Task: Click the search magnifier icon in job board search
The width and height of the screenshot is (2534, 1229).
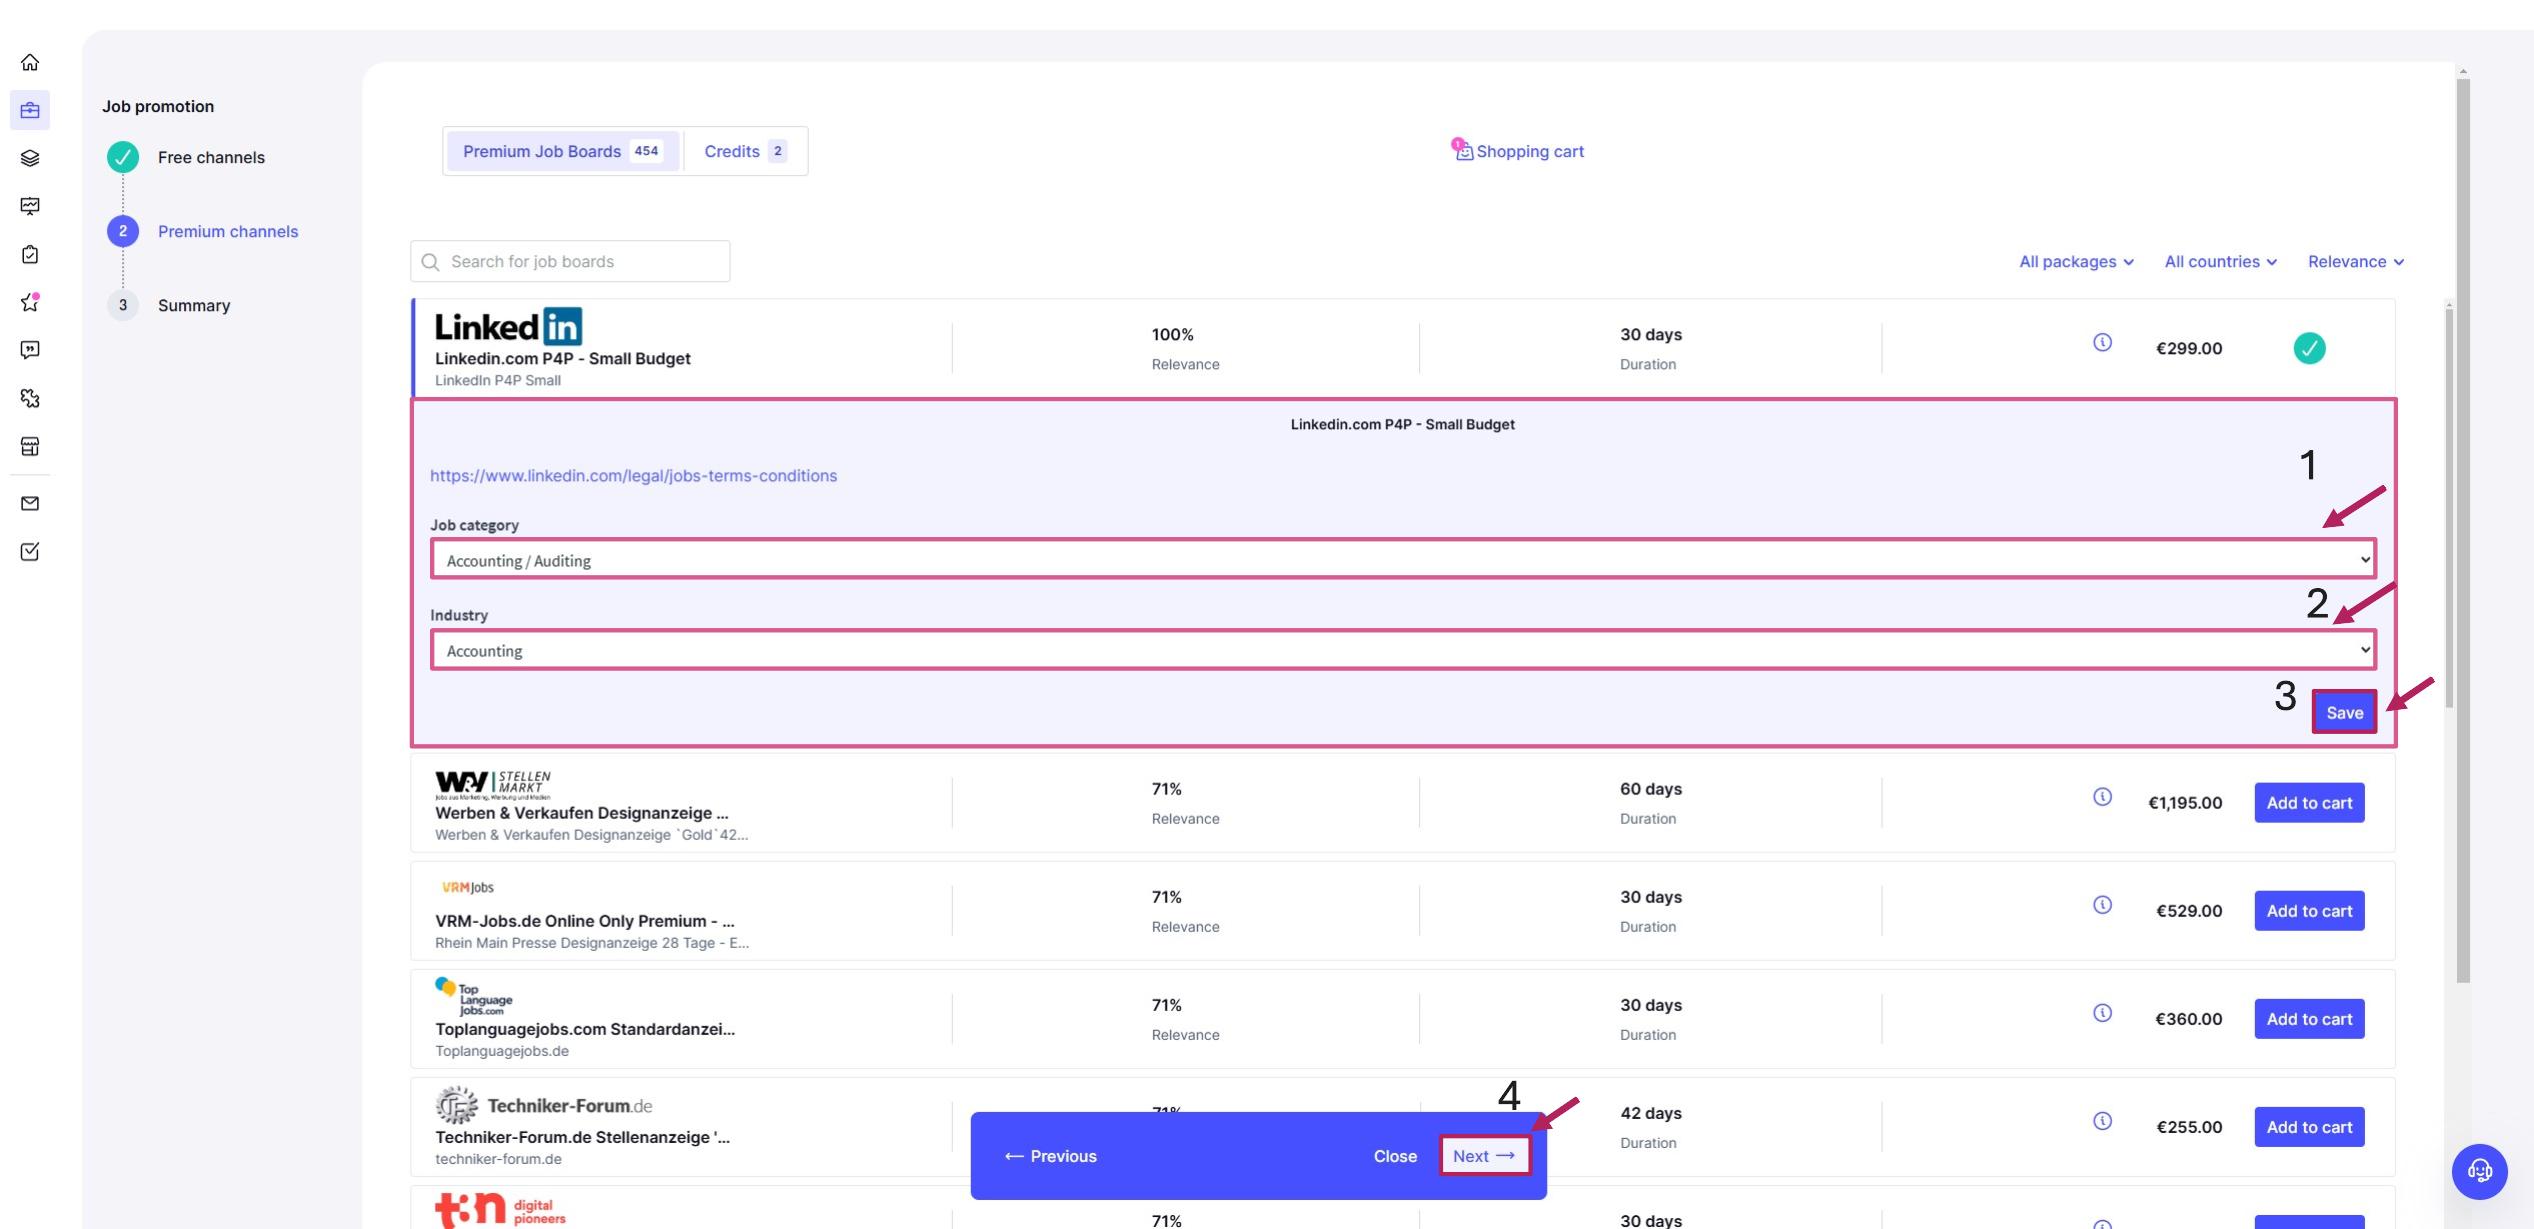Action: [431, 262]
